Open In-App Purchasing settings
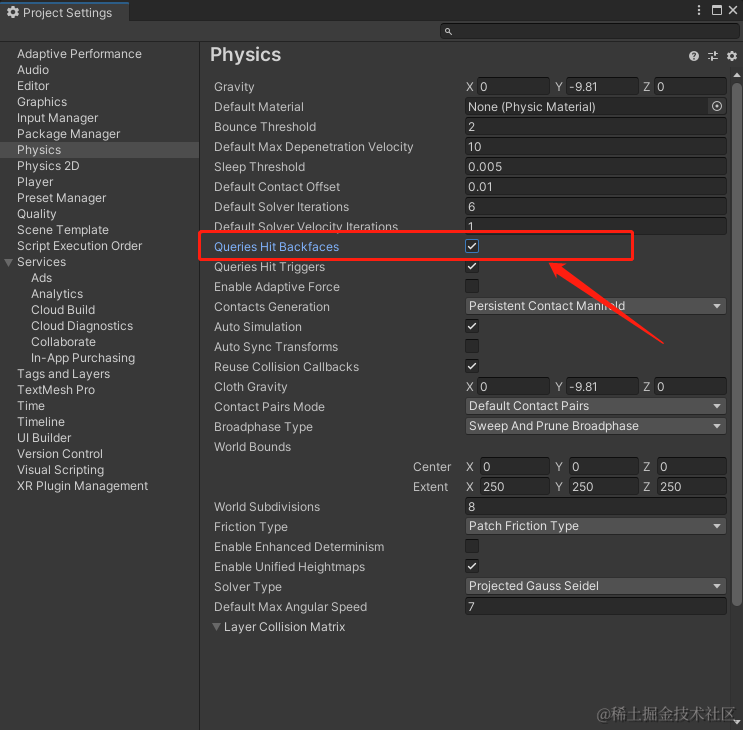The width and height of the screenshot is (743, 730). coord(83,358)
